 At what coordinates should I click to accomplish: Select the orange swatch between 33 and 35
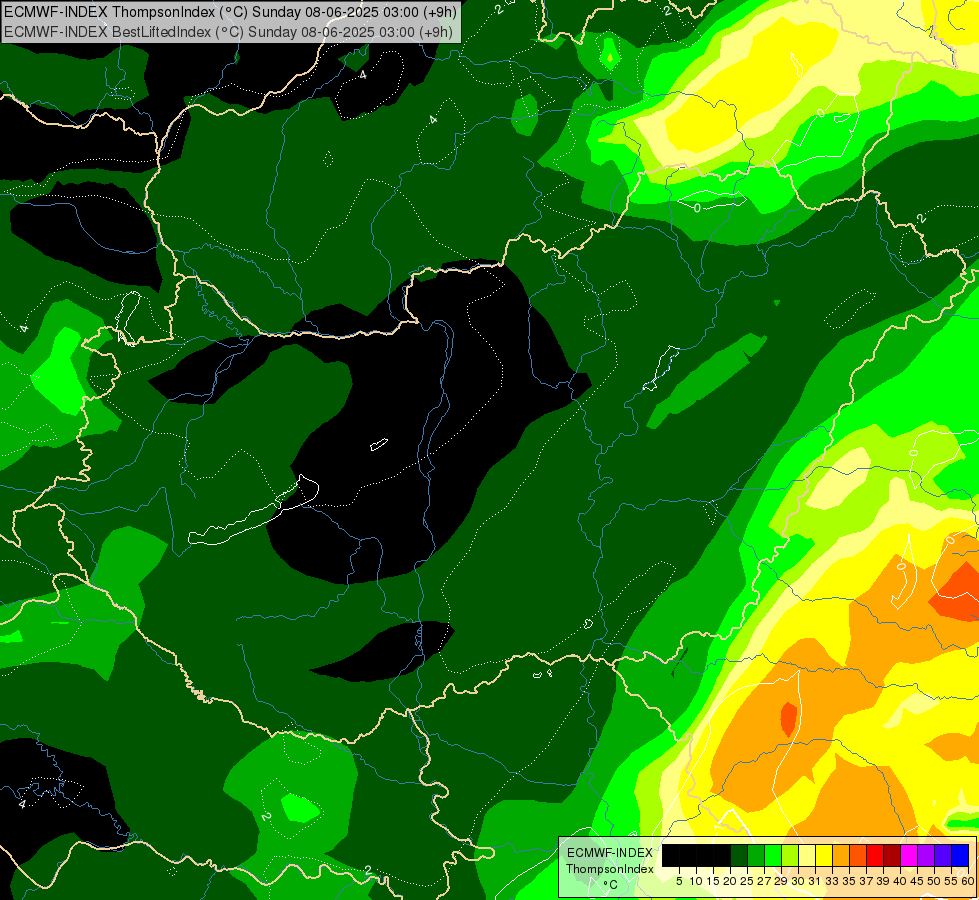click(841, 855)
